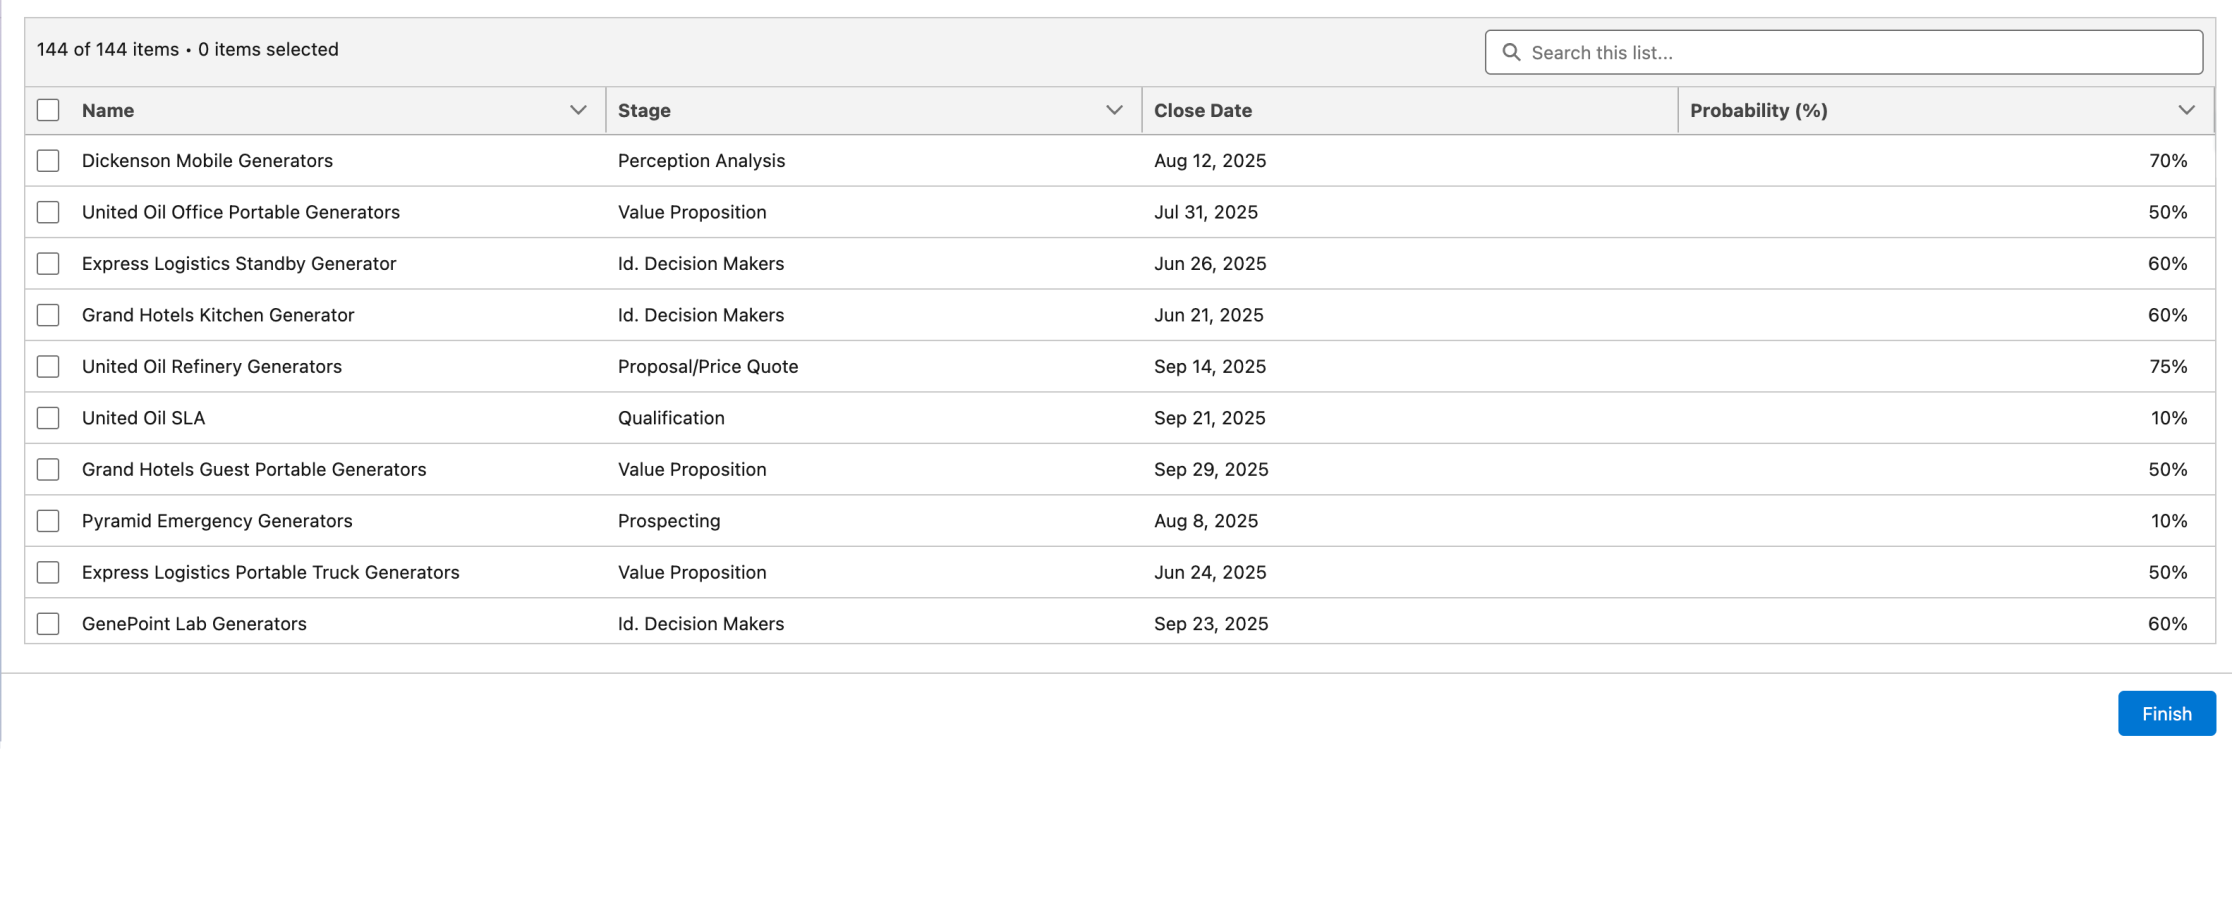Click the Jun 21, 2025 close date
The height and width of the screenshot is (922, 2232).
pyautogui.click(x=1209, y=315)
